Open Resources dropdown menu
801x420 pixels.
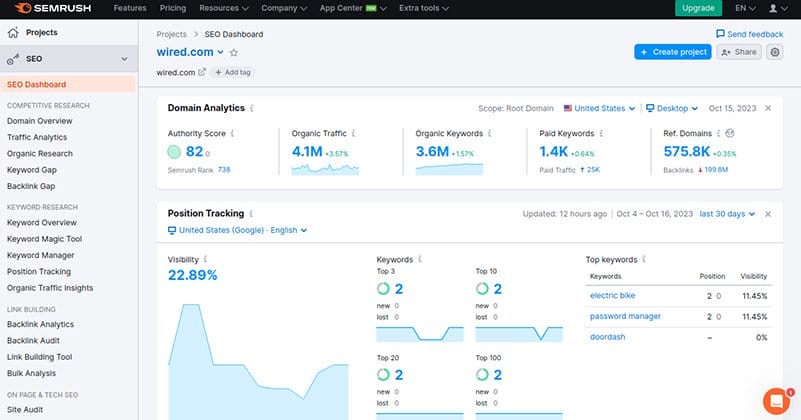coord(224,8)
